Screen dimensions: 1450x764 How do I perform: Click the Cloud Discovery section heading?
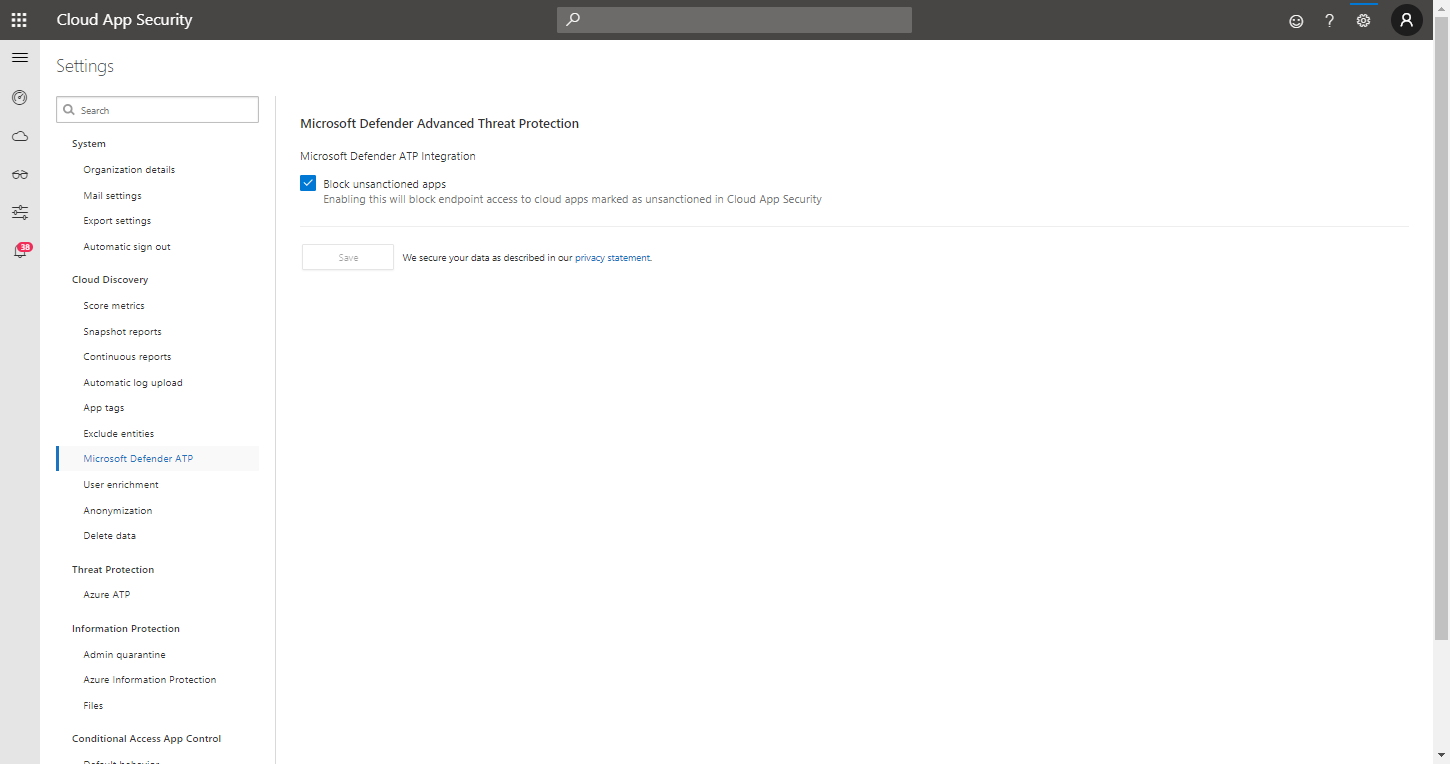pos(110,280)
